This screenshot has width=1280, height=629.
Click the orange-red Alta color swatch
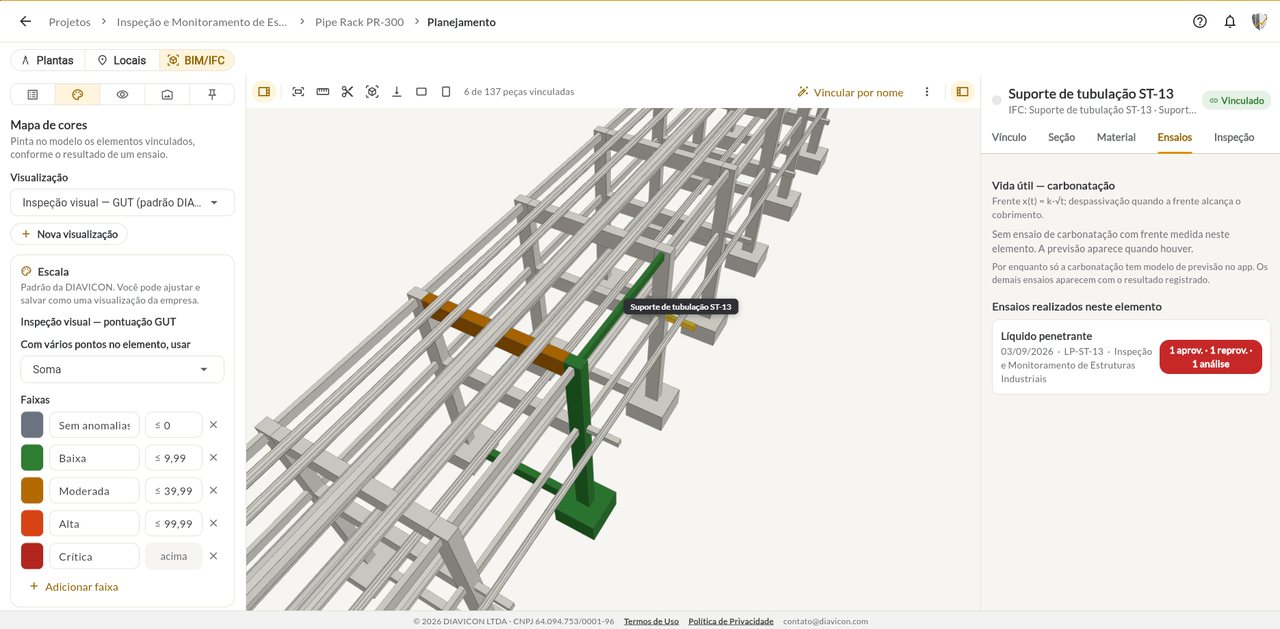tap(32, 523)
